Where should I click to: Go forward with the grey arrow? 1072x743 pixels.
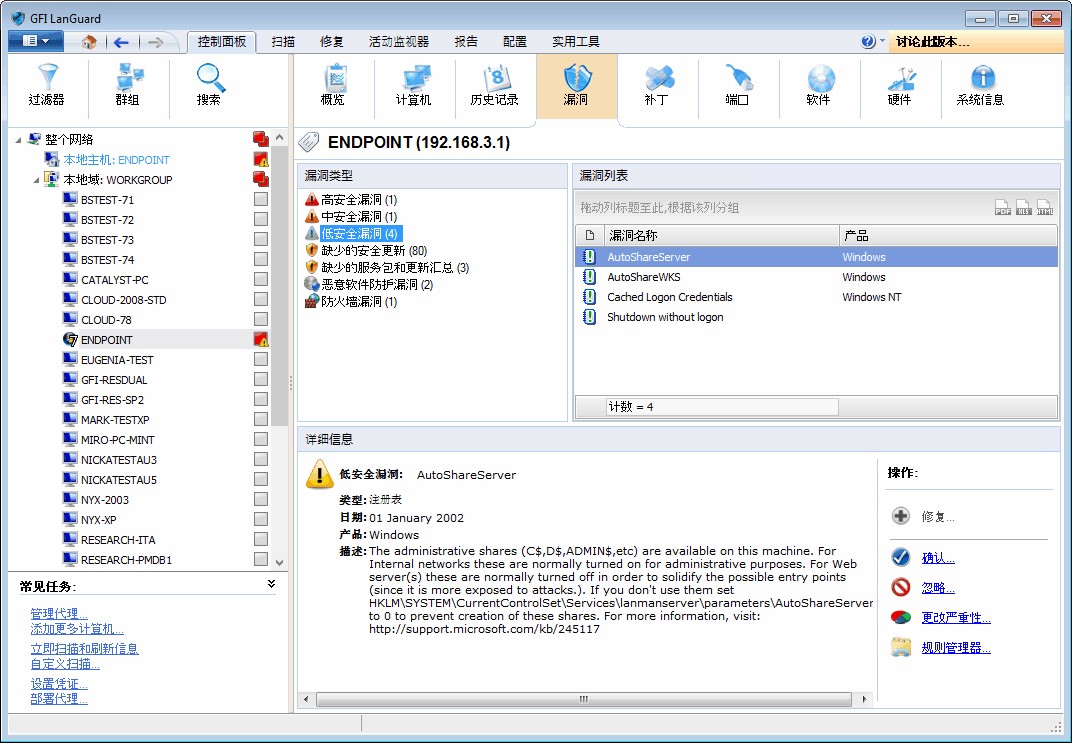tap(155, 42)
